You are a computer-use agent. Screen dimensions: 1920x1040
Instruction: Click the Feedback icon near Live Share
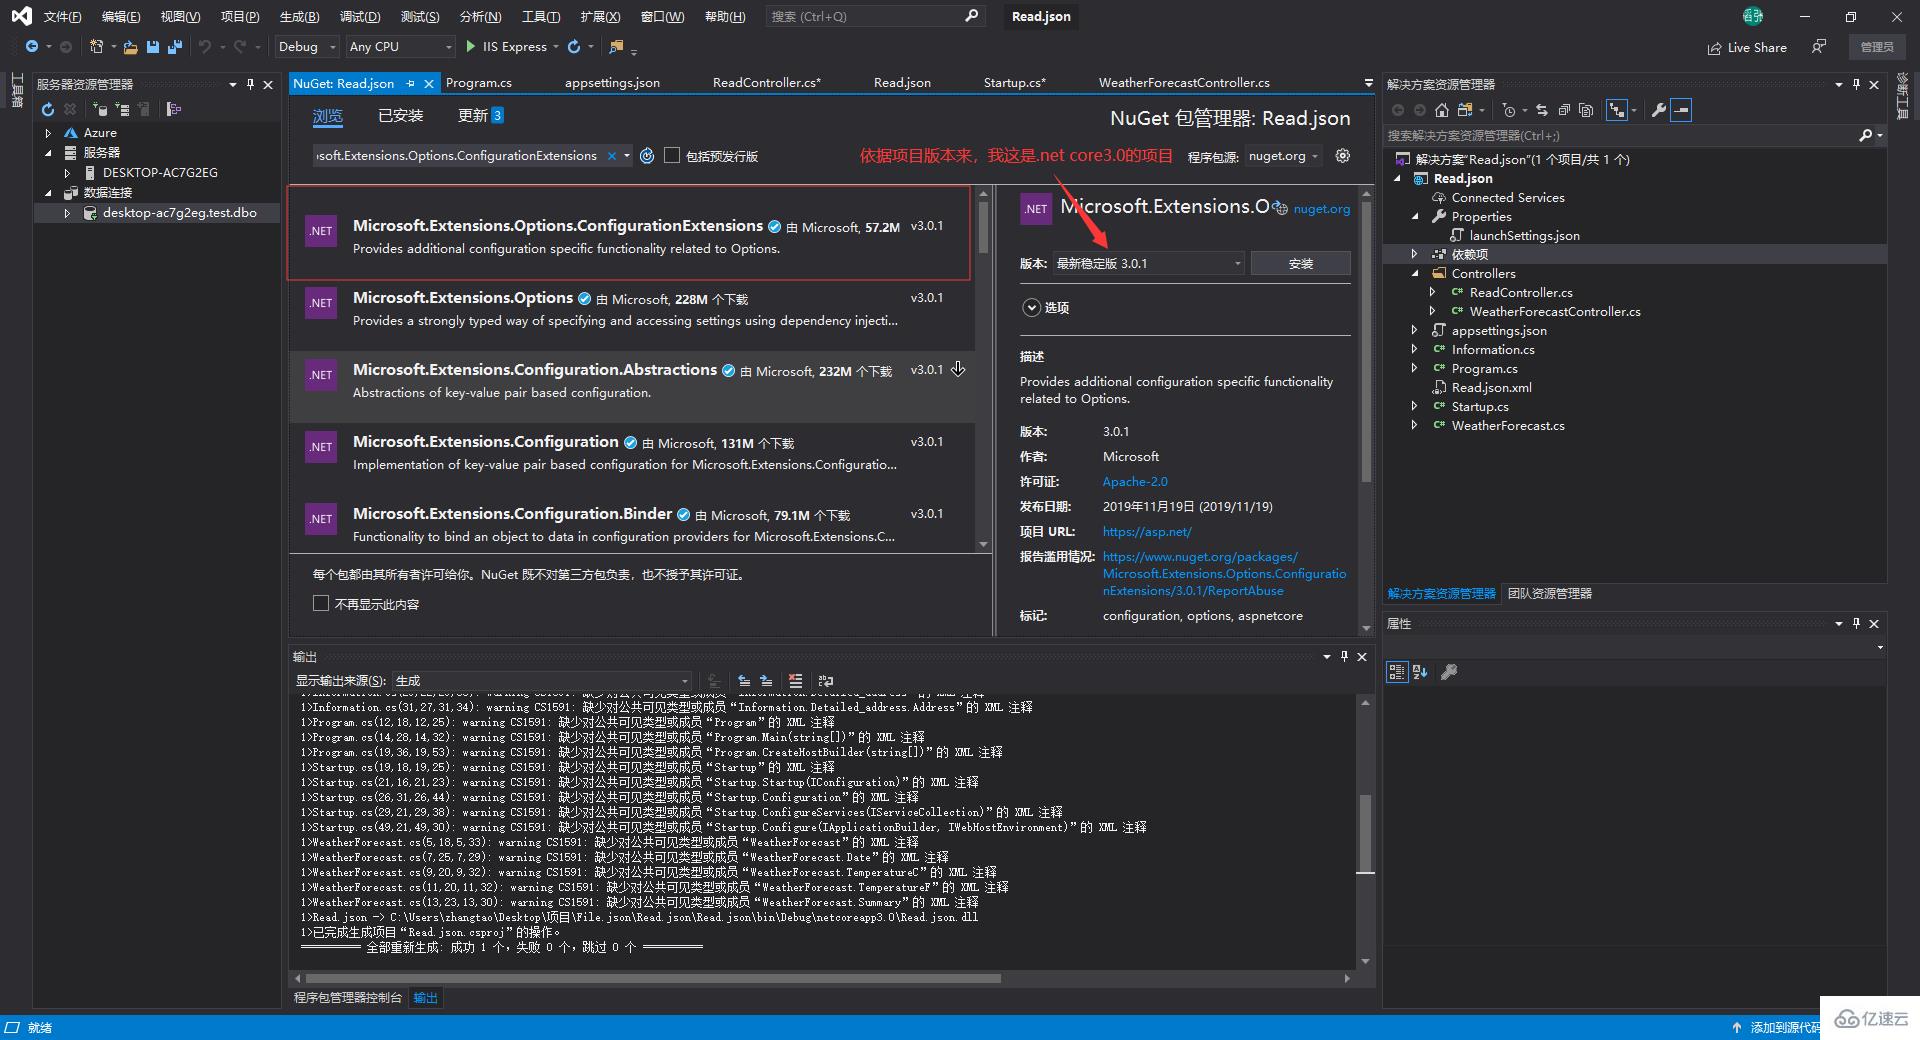coord(1819,47)
